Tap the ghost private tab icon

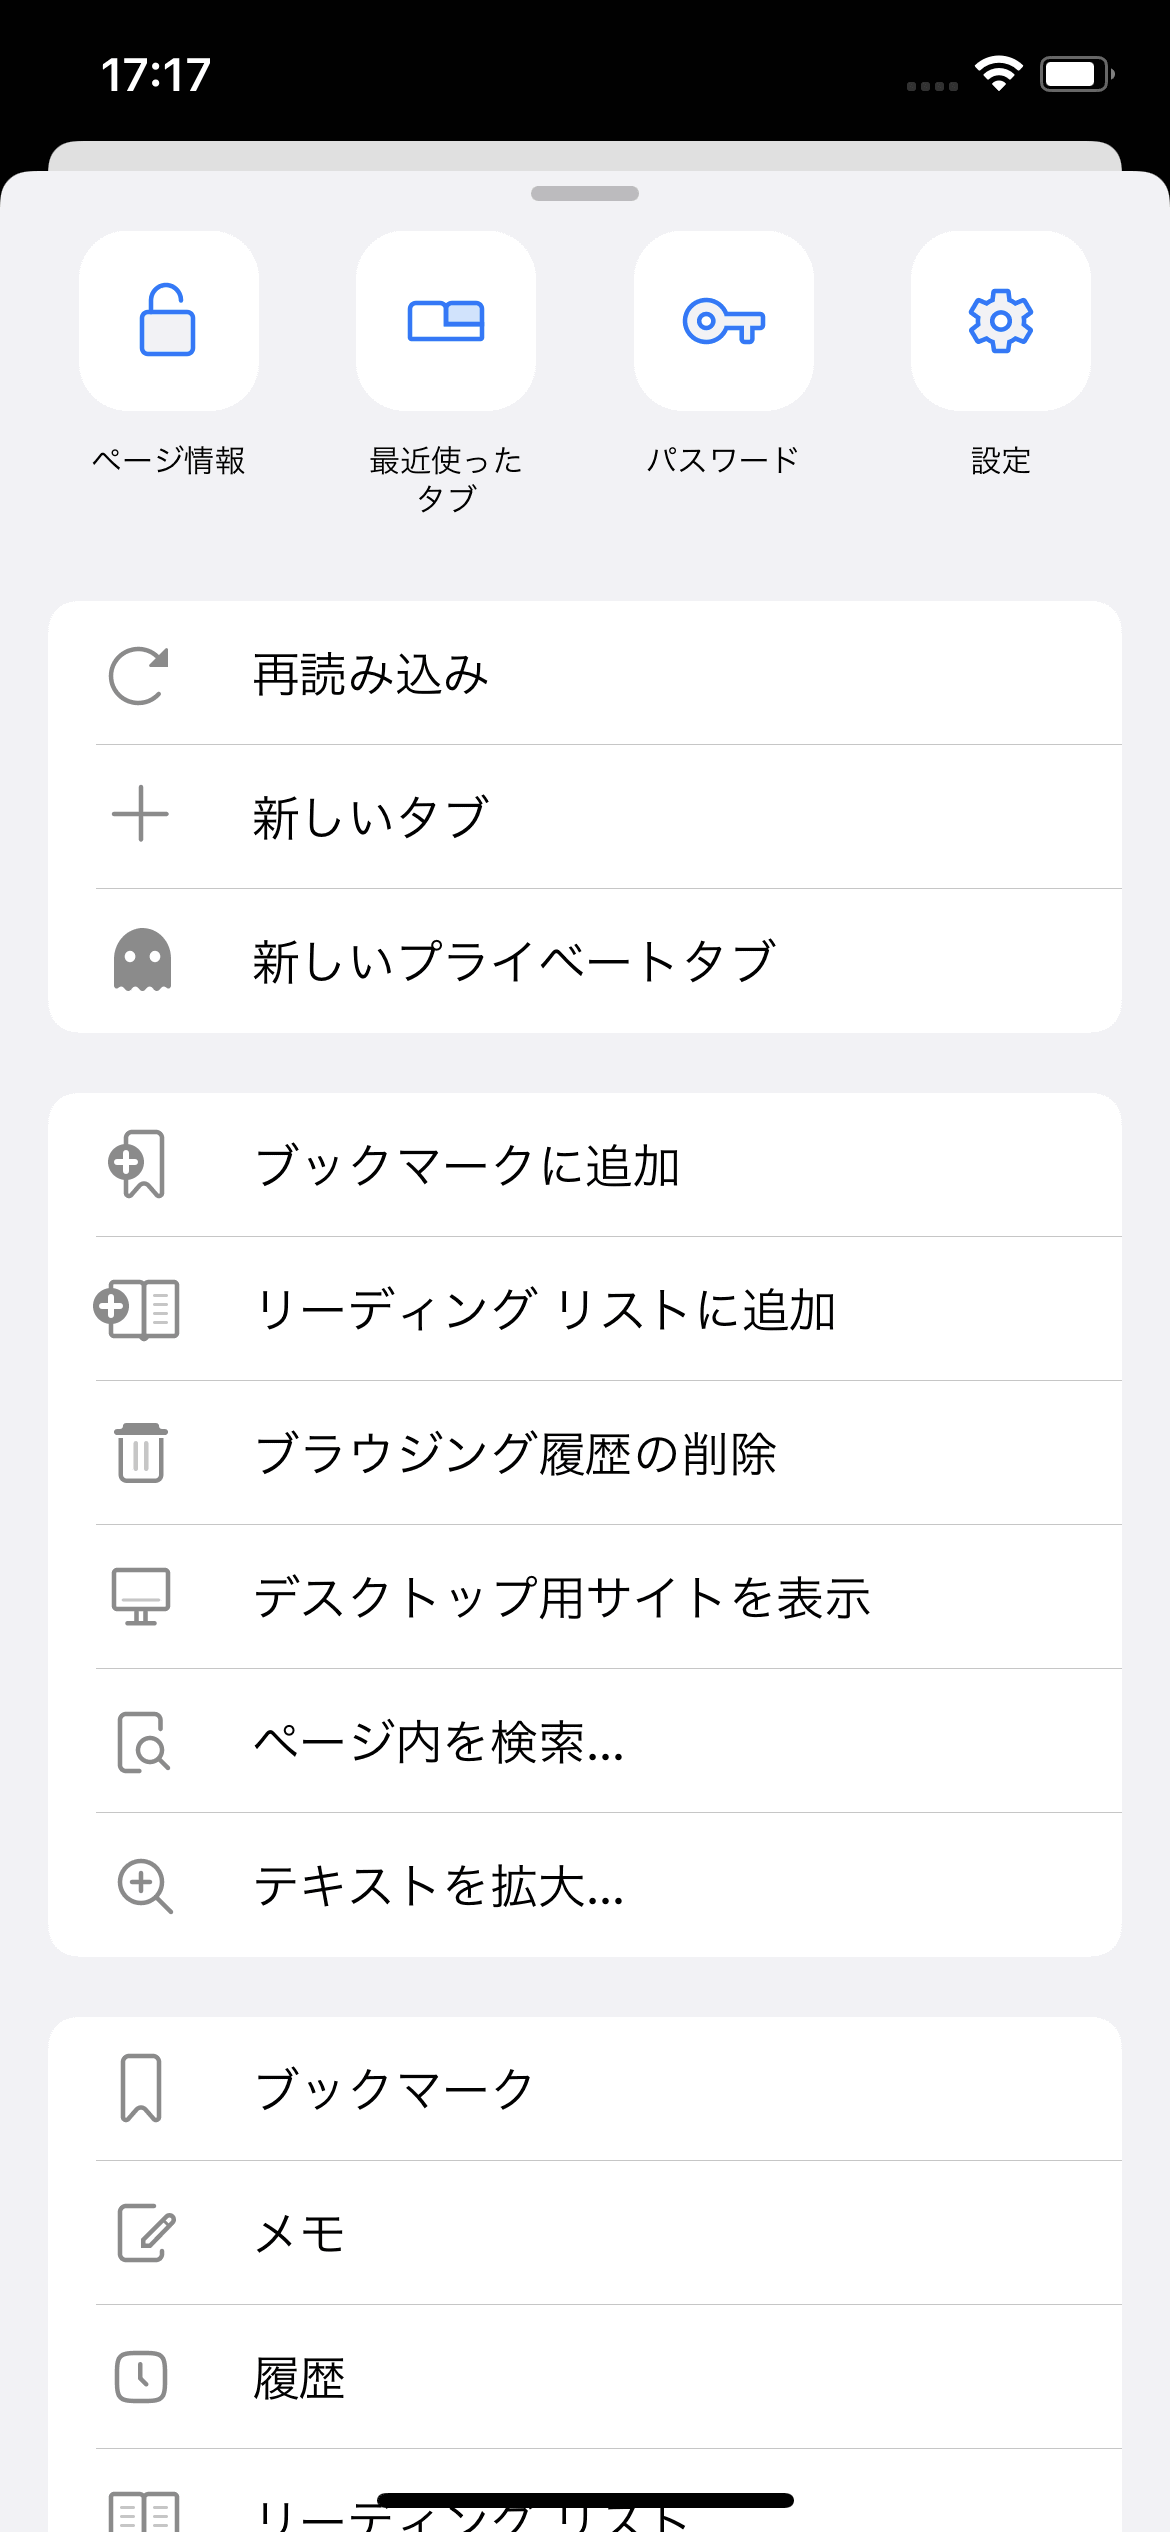[x=141, y=960]
